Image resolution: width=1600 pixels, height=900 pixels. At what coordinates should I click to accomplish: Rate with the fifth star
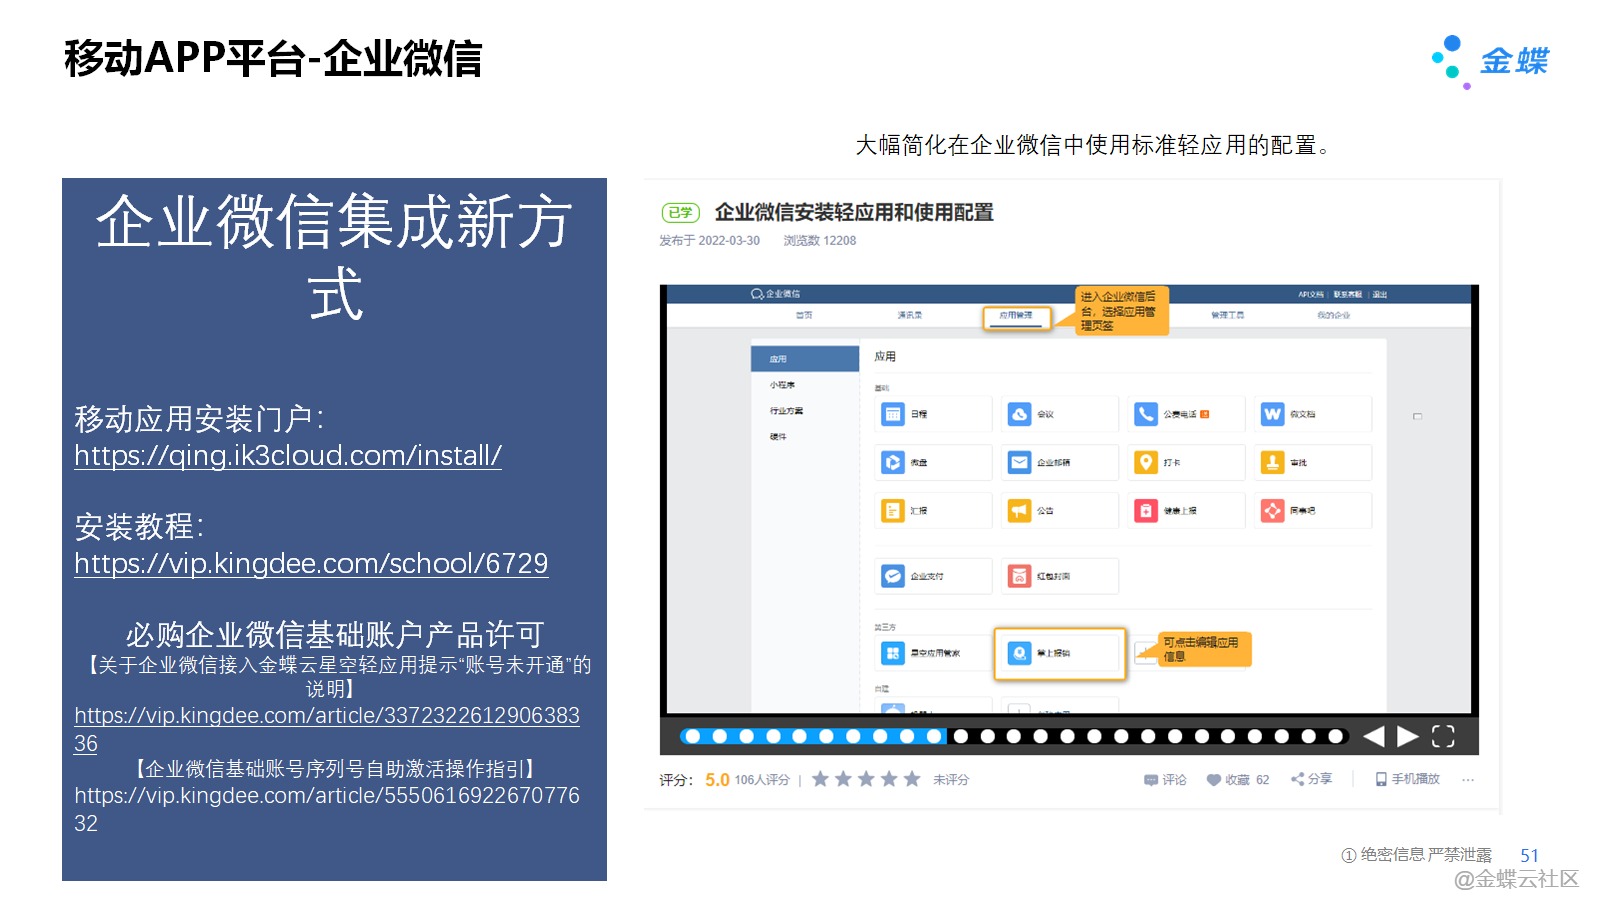click(912, 779)
